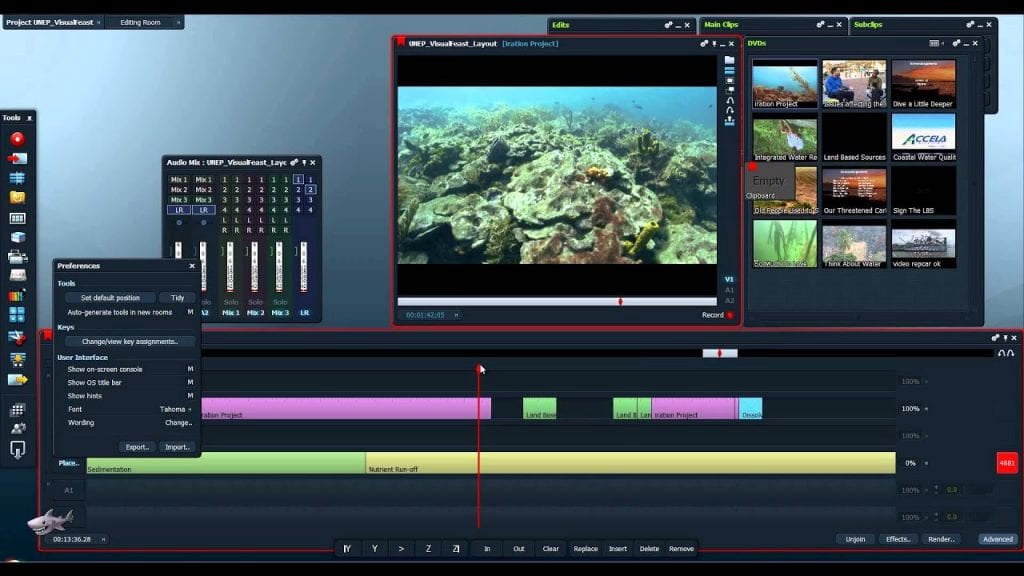Open dropdown next to Editing Room tab
Image resolution: width=1024 pixels, height=576 pixels.
coord(178,22)
